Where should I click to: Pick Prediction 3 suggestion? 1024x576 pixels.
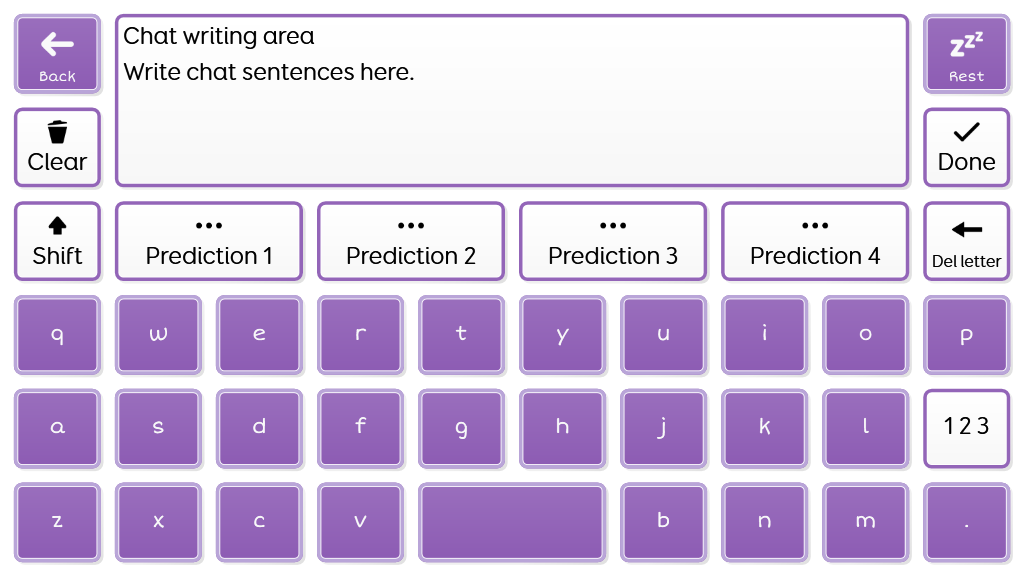(613, 242)
